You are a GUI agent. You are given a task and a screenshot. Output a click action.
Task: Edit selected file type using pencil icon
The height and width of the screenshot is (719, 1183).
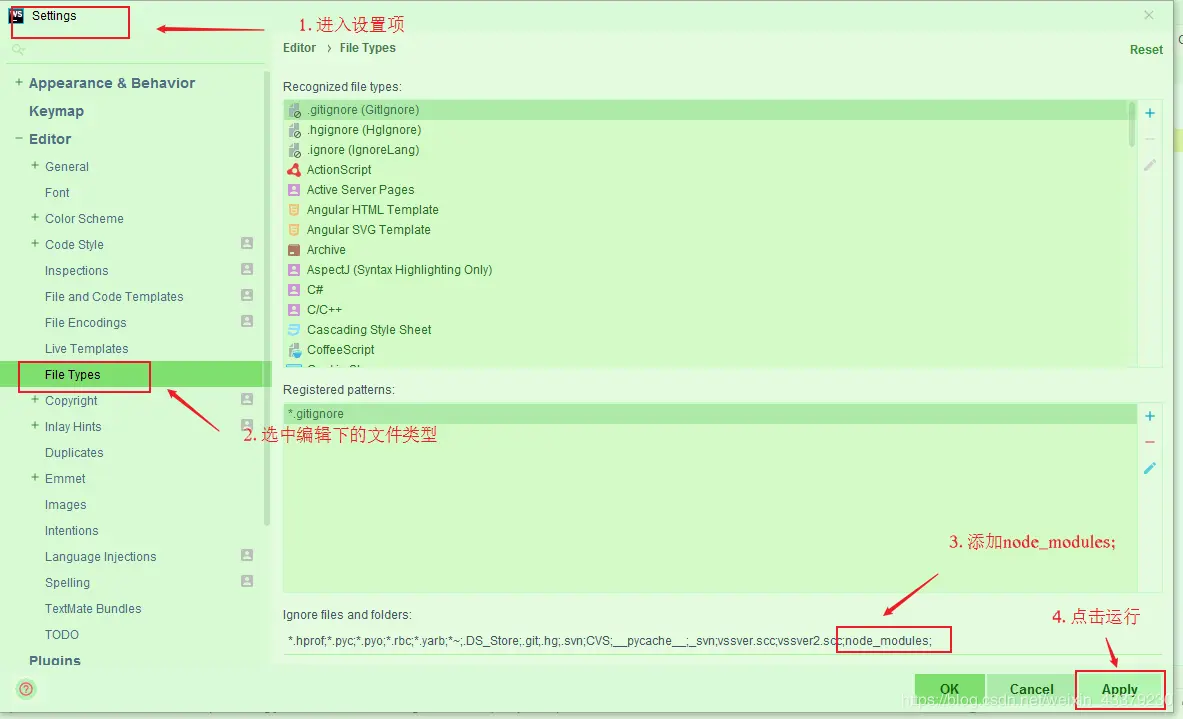click(x=1149, y=163)
